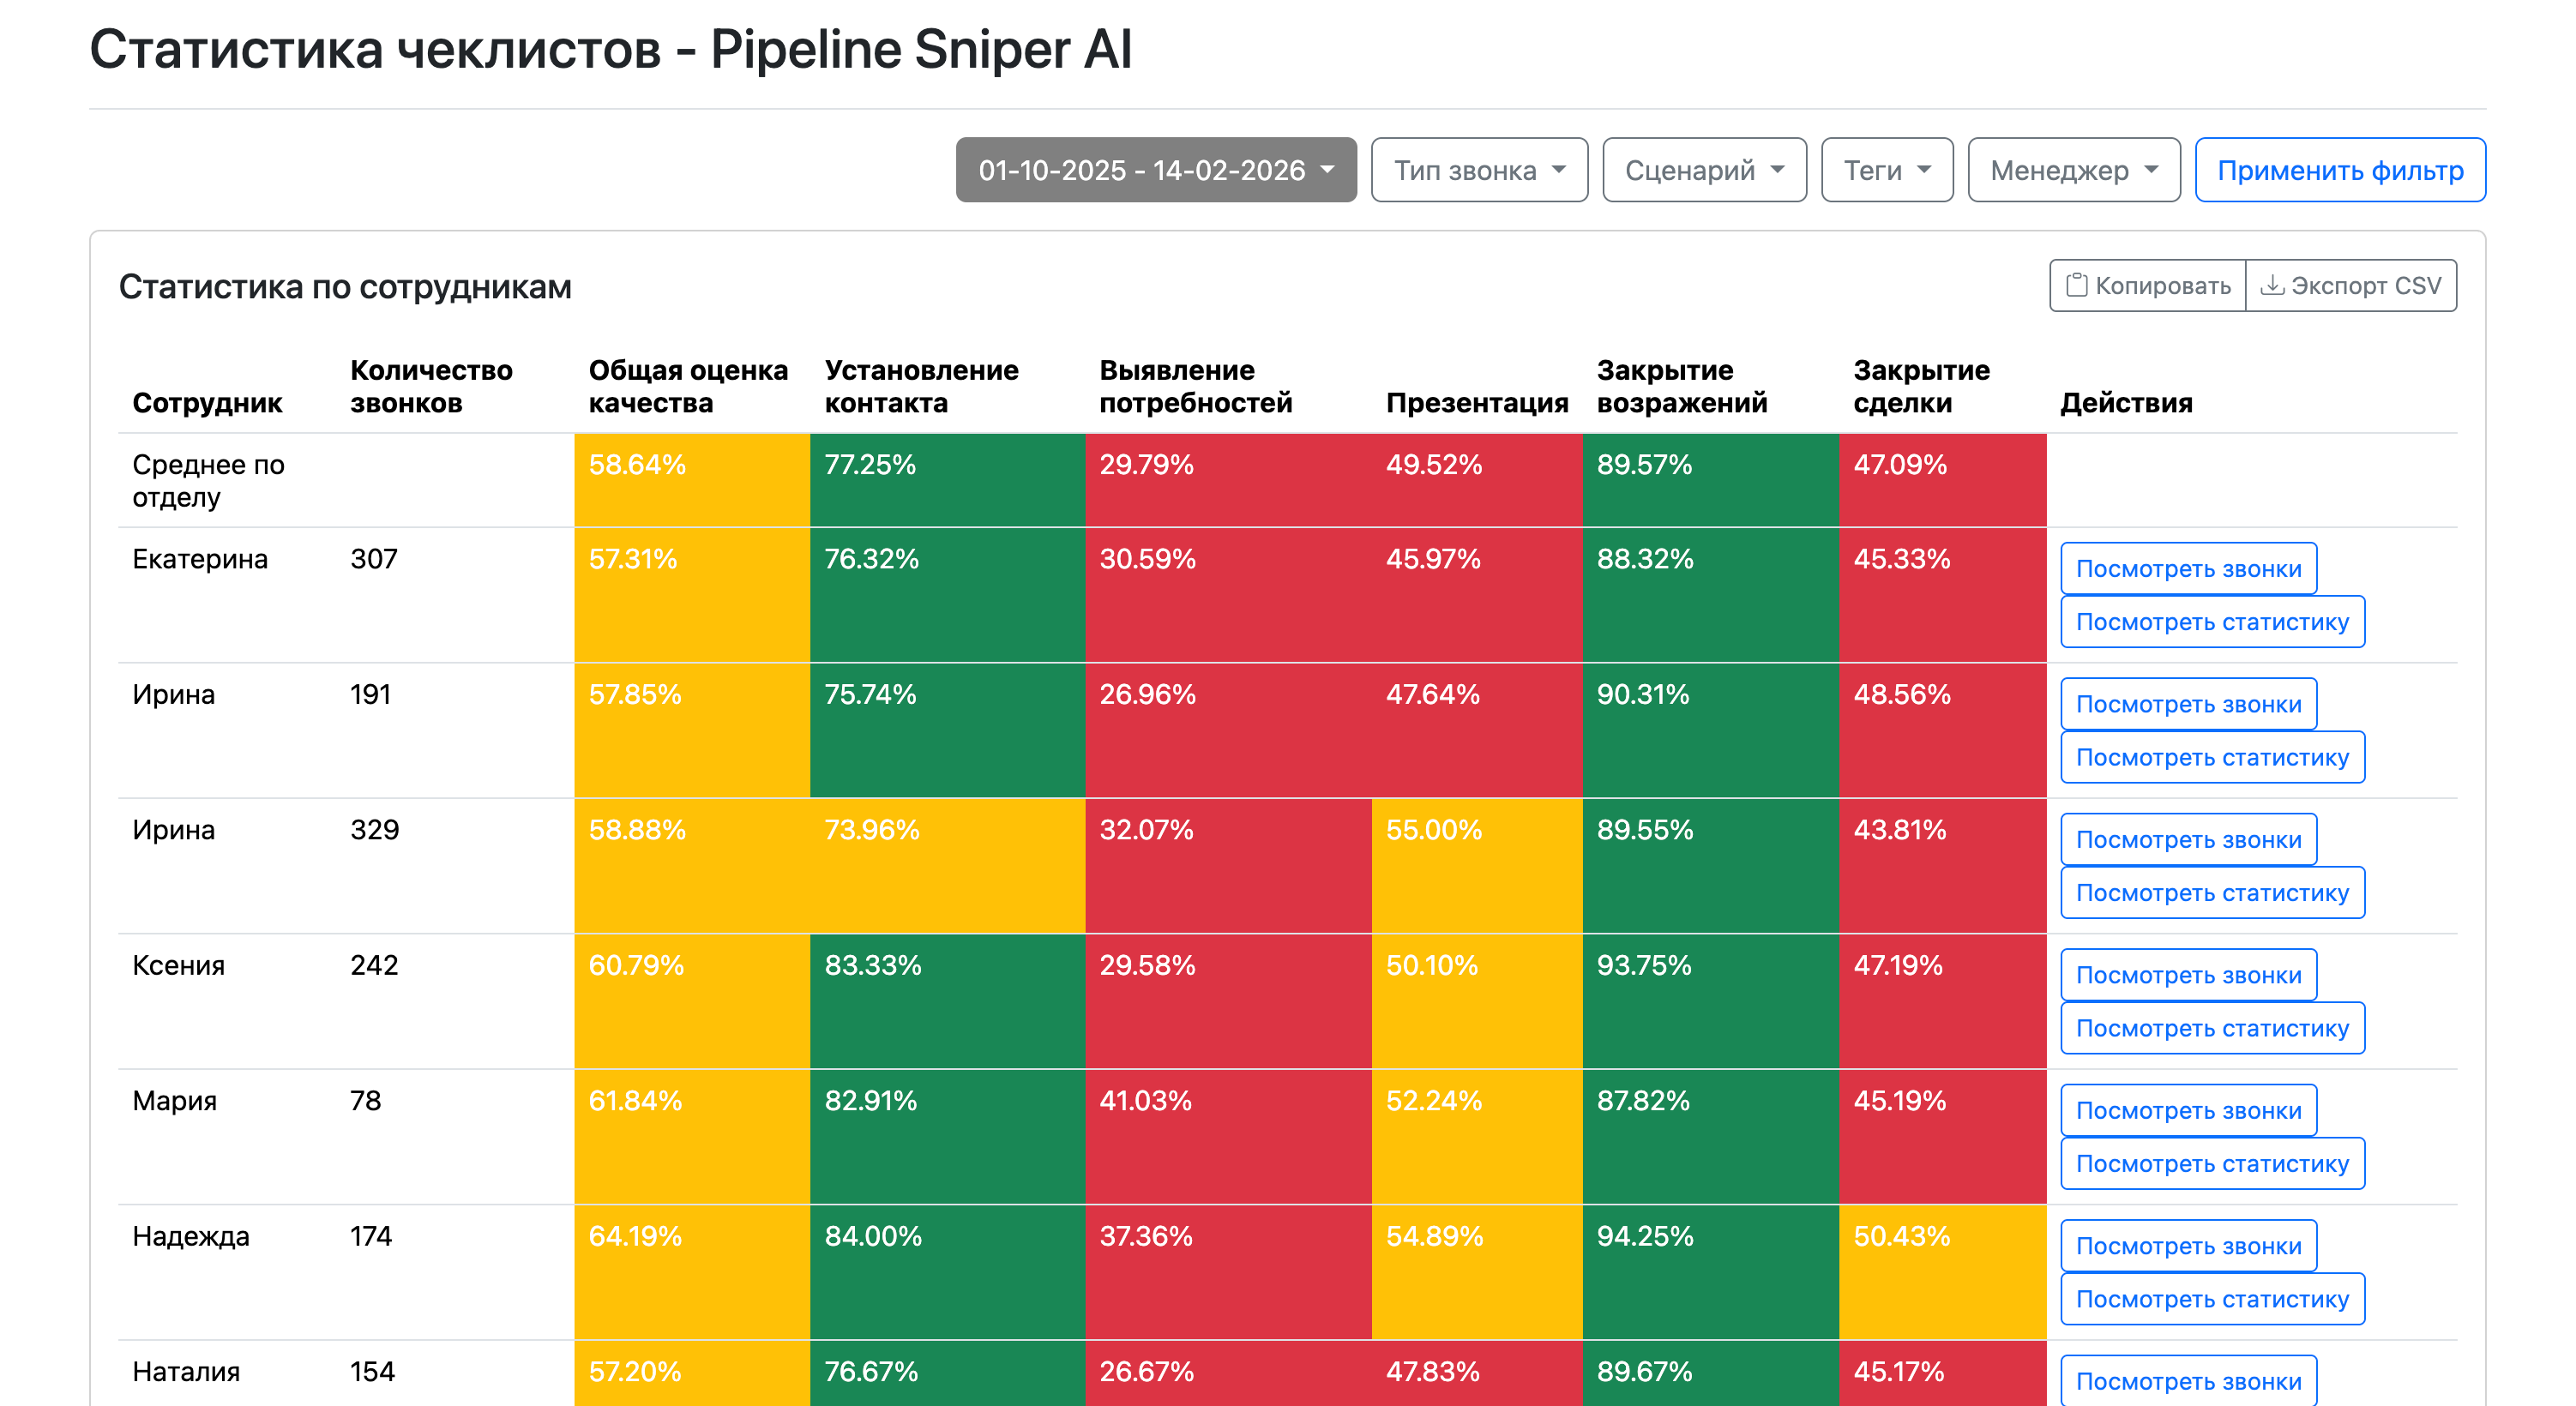Viewport: 2576px width, 1406px height.
Task: Expand the Теги filter dropdown
Action: coord(1886,170)
